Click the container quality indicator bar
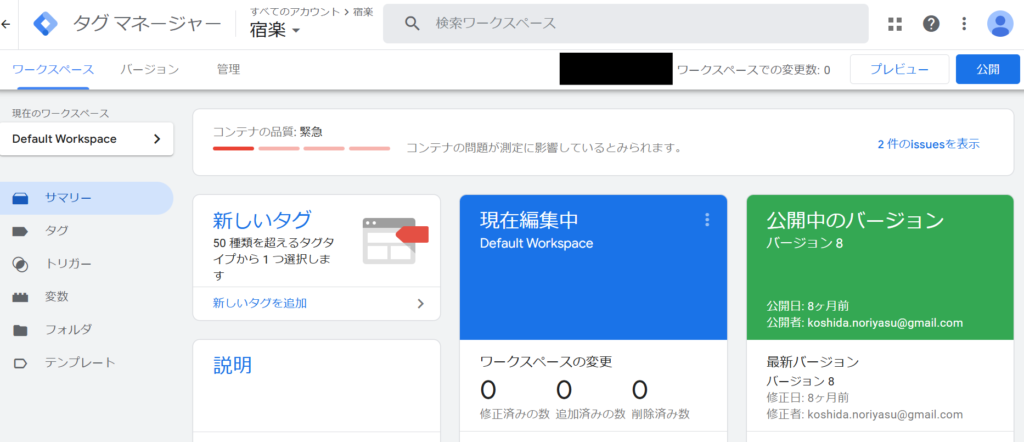The image size is (1024, 442). tap(301, 149)
